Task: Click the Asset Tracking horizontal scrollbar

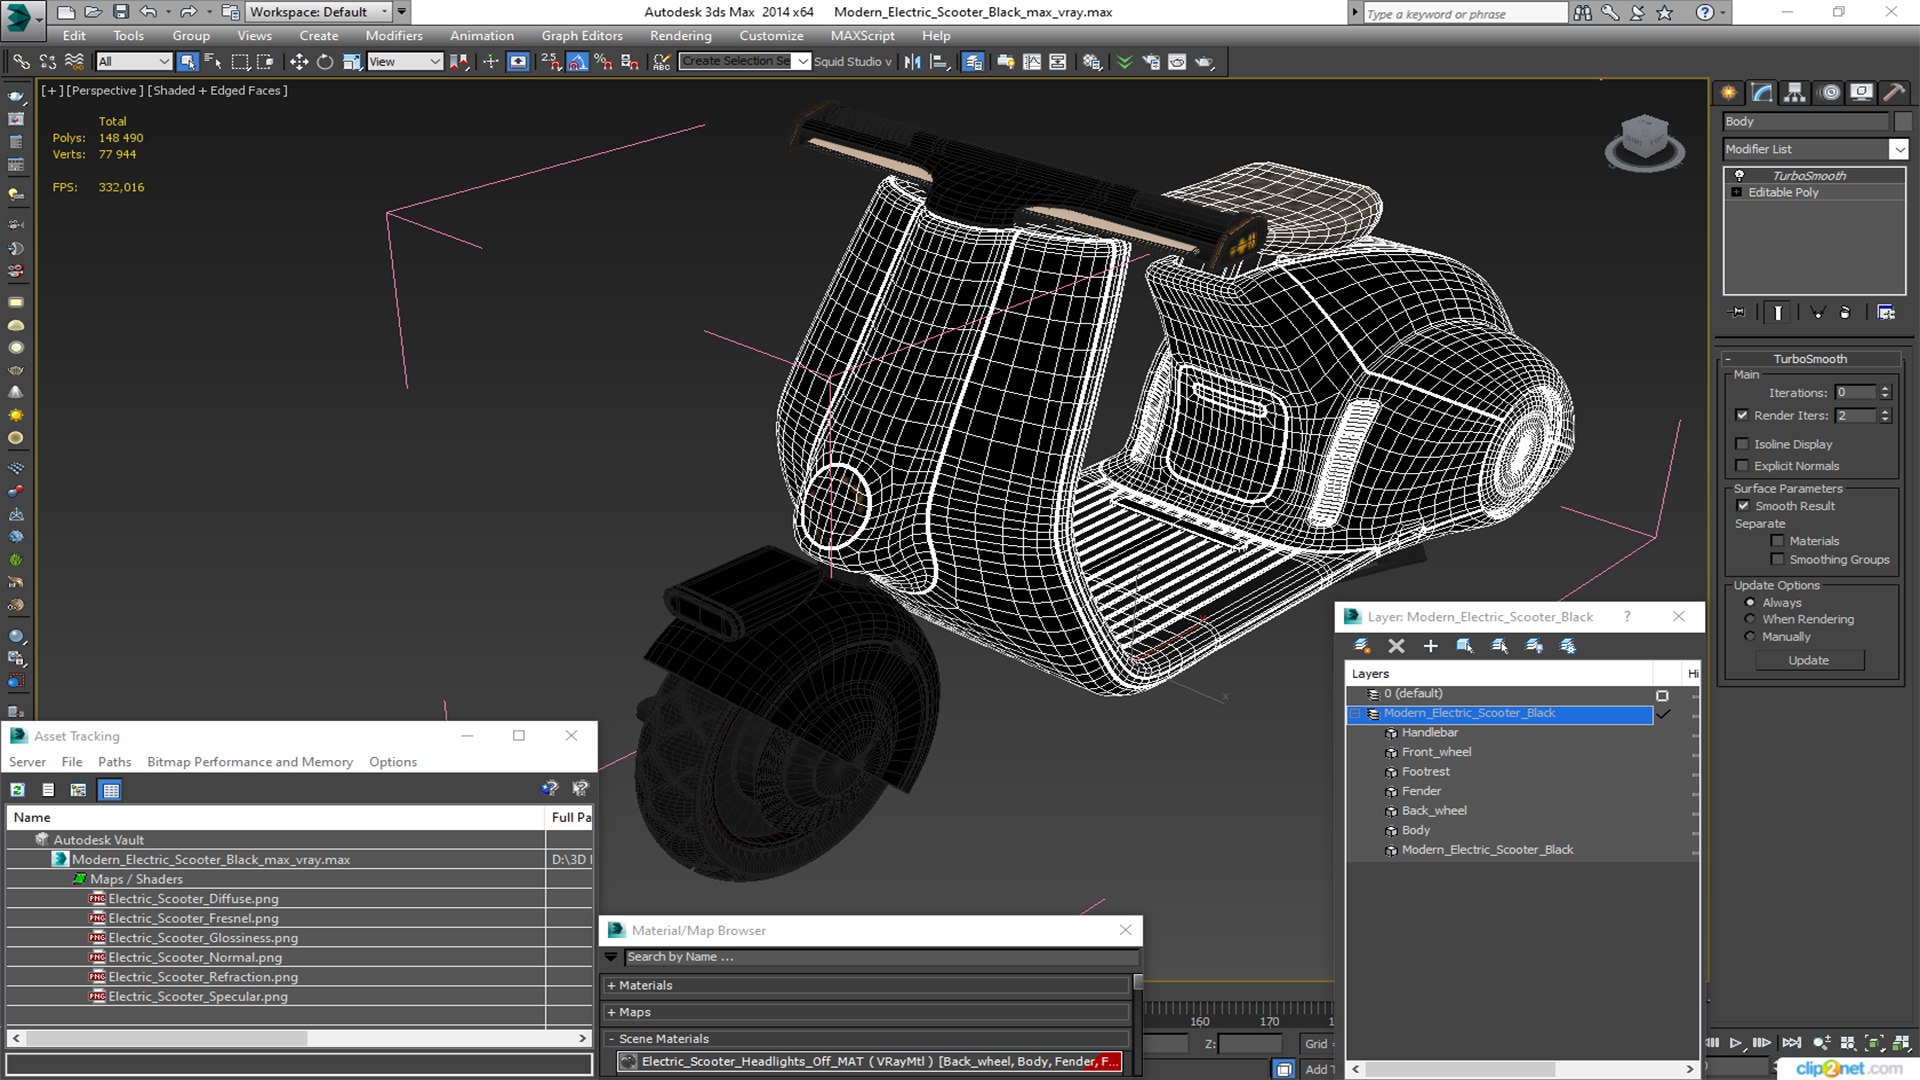Action: point(299,1038)
